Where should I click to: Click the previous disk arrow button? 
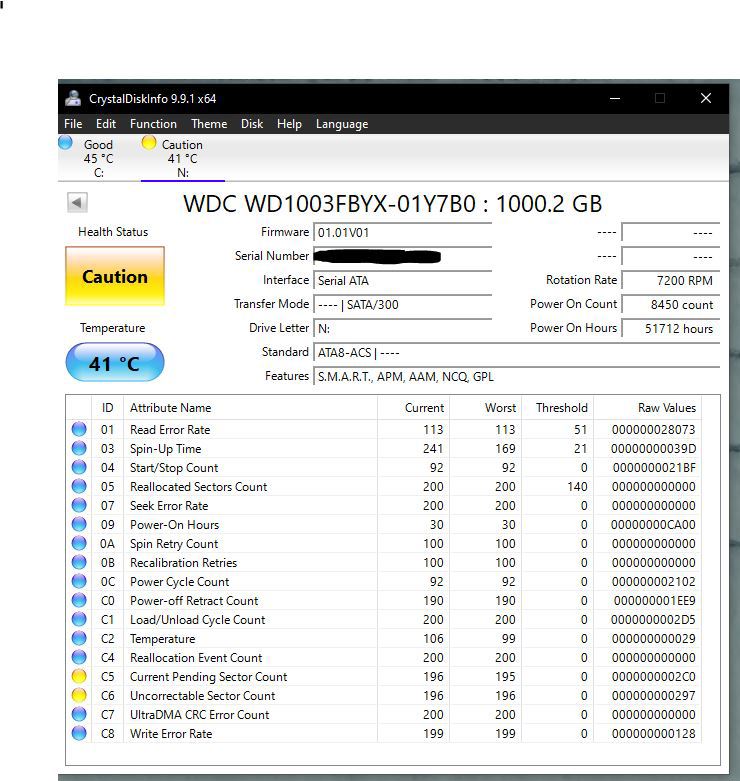click(x=77, y=202)
